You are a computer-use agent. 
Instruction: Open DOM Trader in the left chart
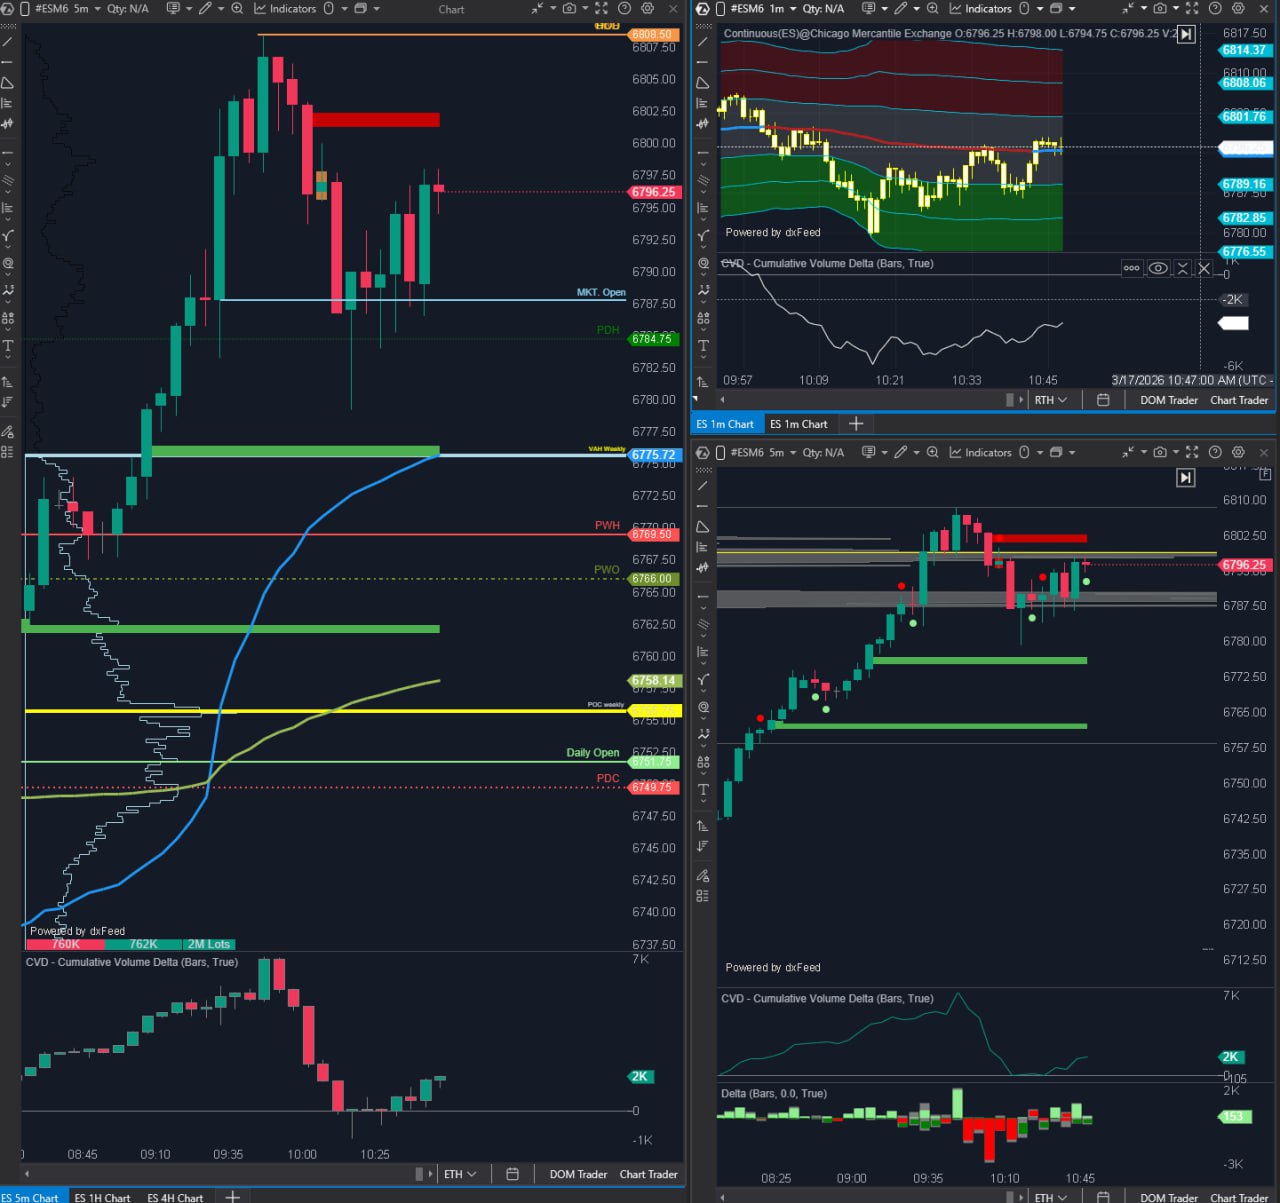coord(578,1174)
